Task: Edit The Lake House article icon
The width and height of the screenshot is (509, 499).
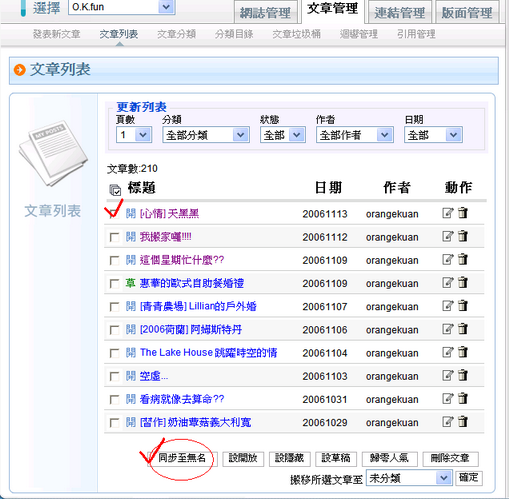Action: (448, 352)
